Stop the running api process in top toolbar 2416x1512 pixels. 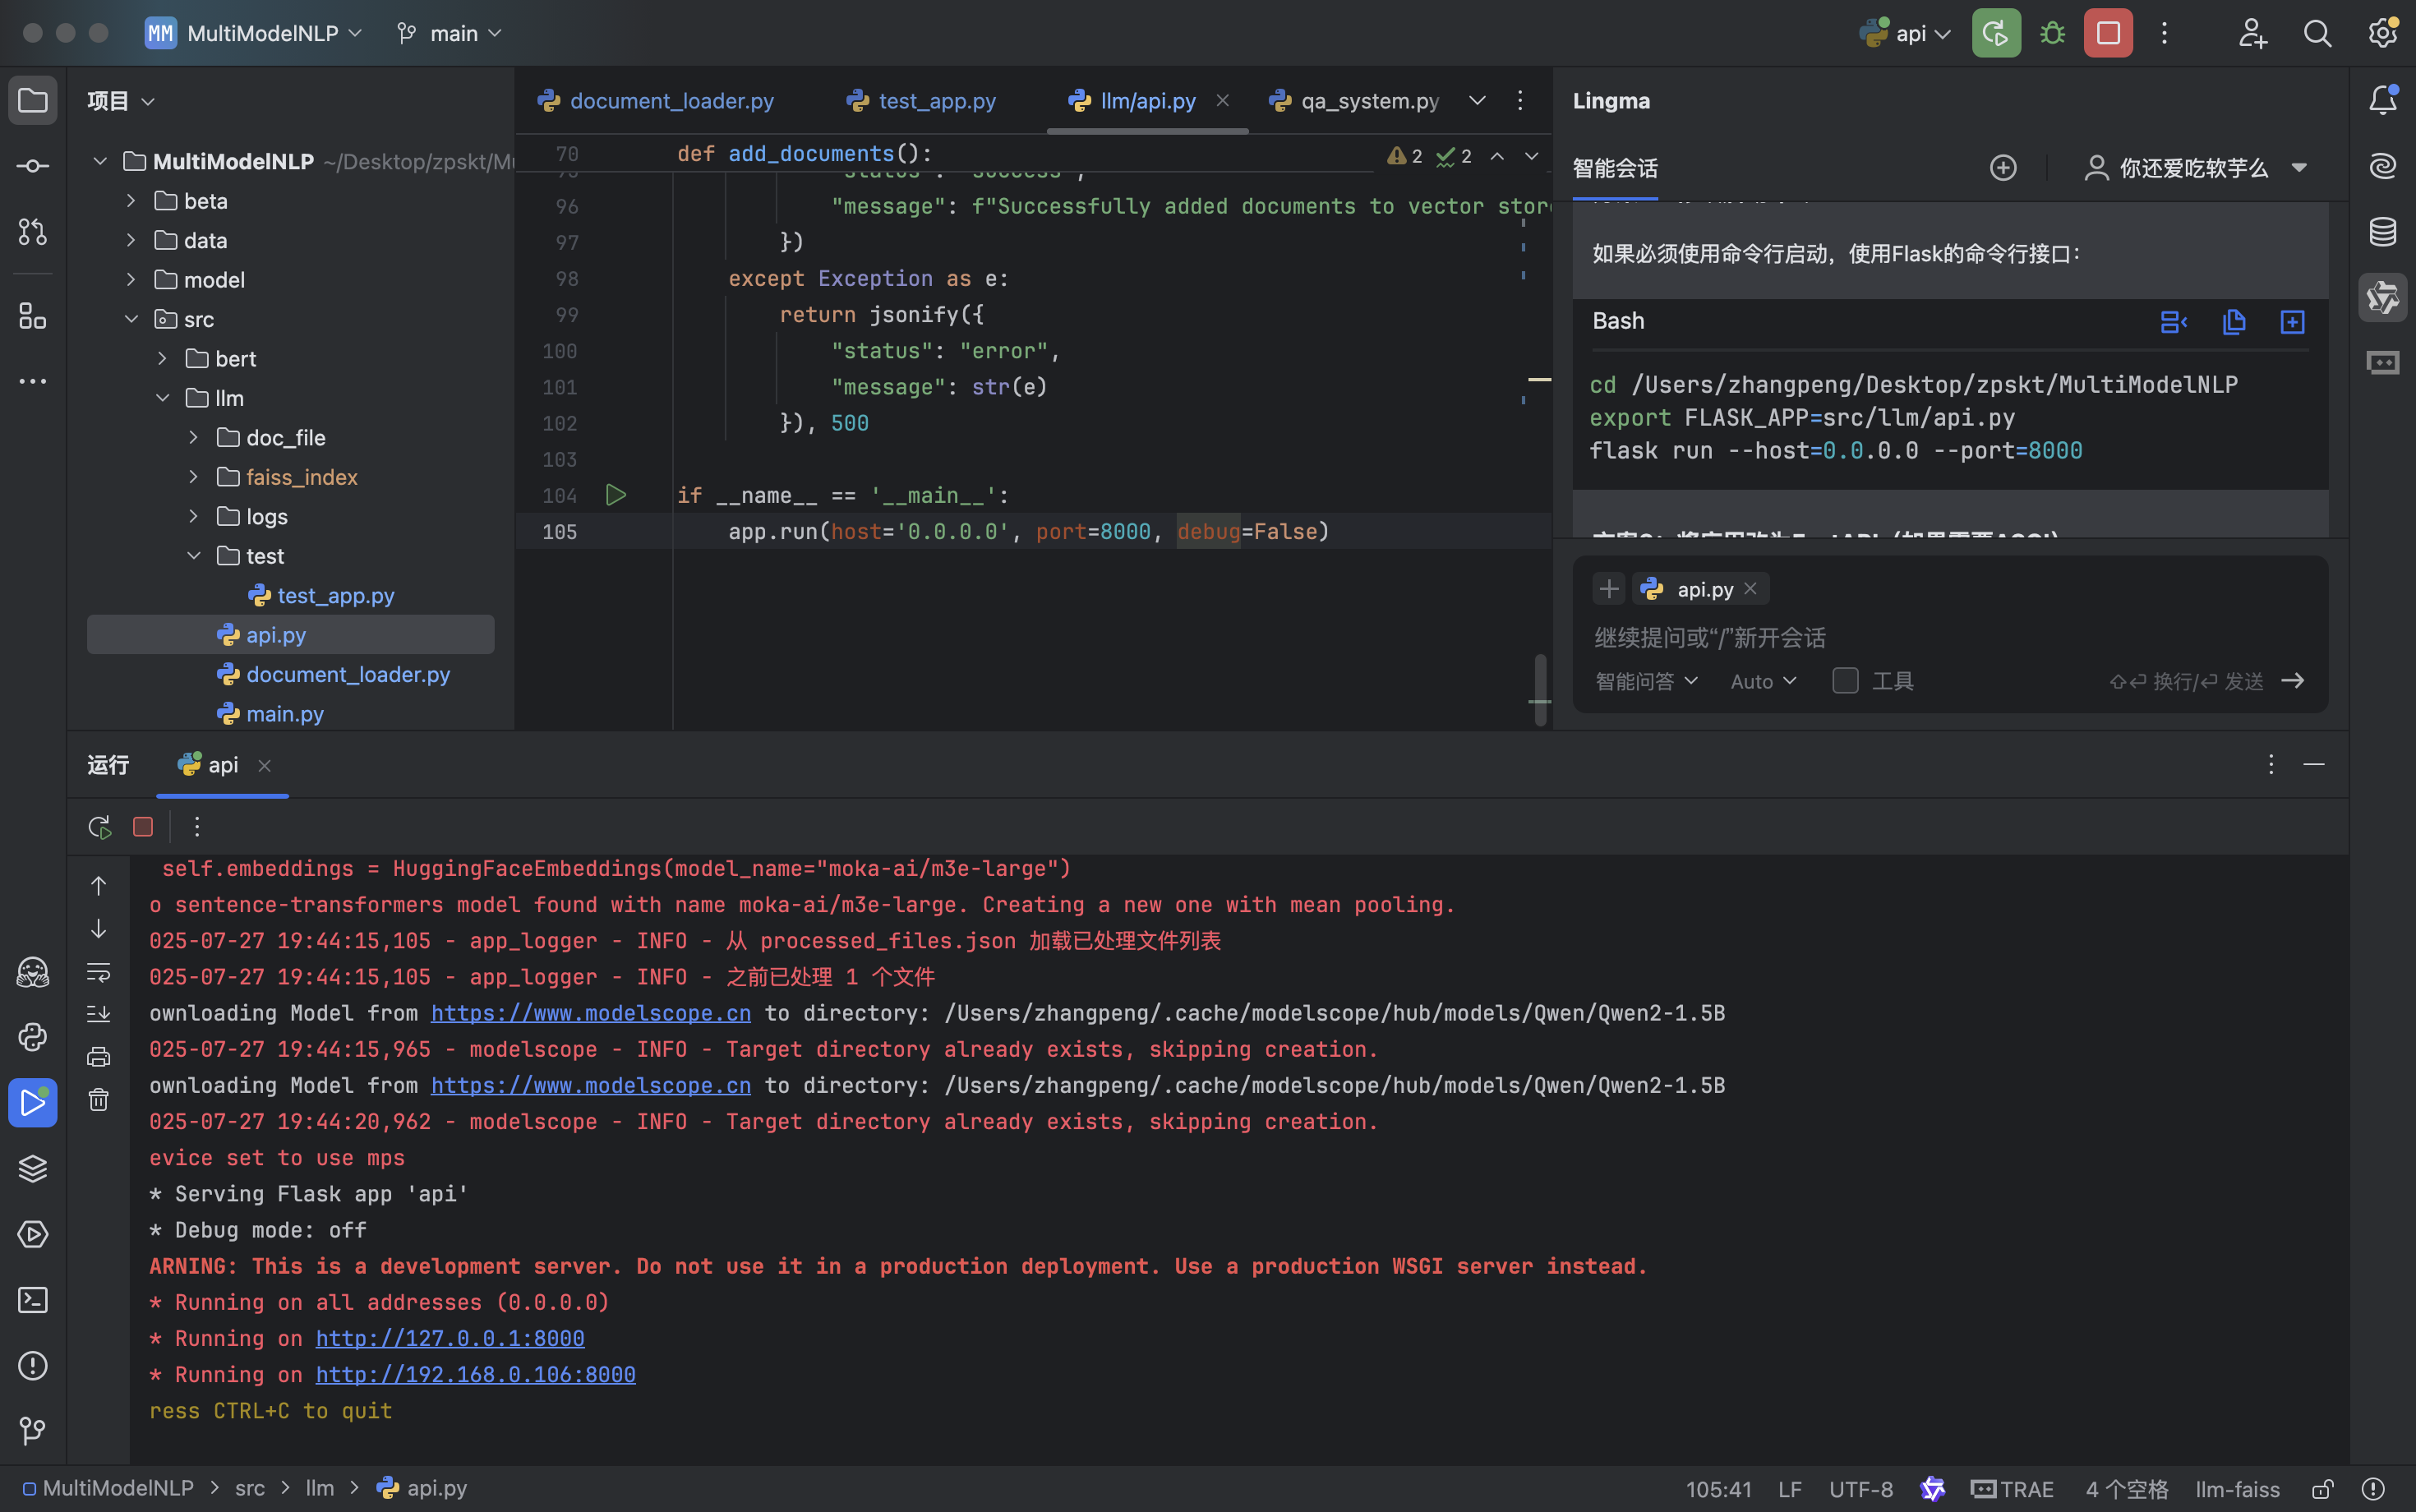tap(2108, 34)
